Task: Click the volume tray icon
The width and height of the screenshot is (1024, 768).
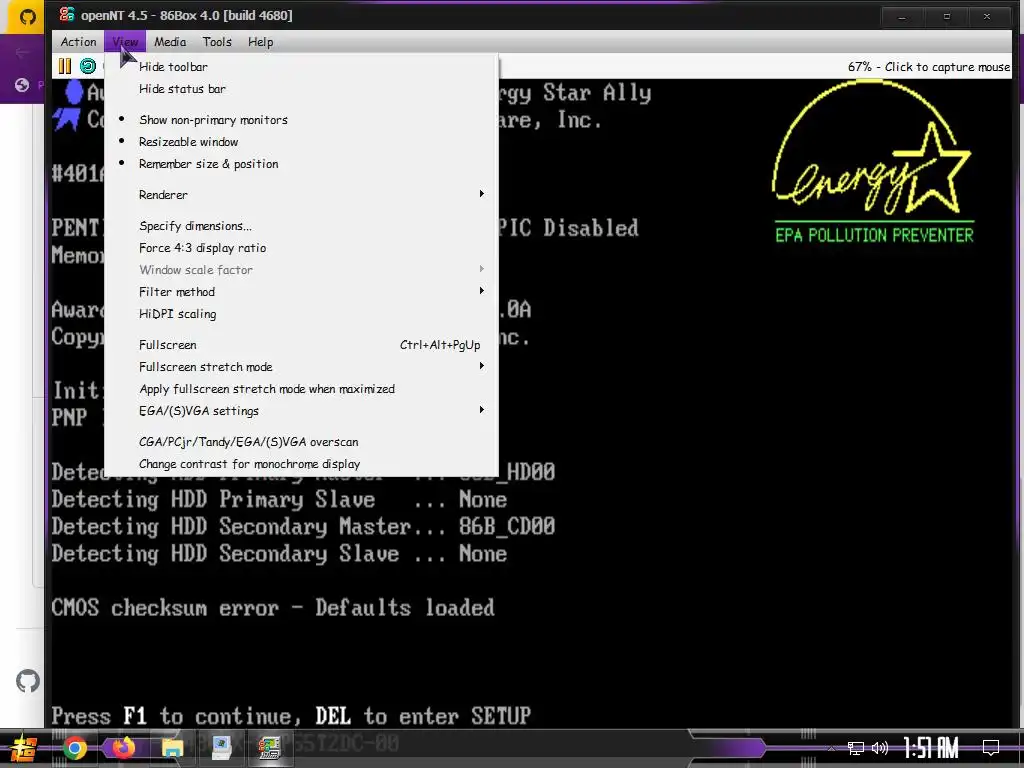Action: (x=880, y=748)
